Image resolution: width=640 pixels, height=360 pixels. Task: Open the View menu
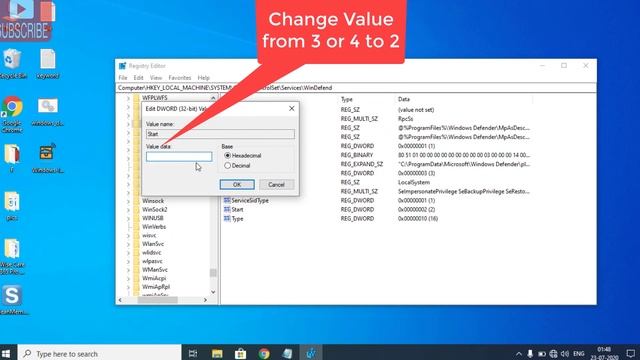[x=156, y=78]
